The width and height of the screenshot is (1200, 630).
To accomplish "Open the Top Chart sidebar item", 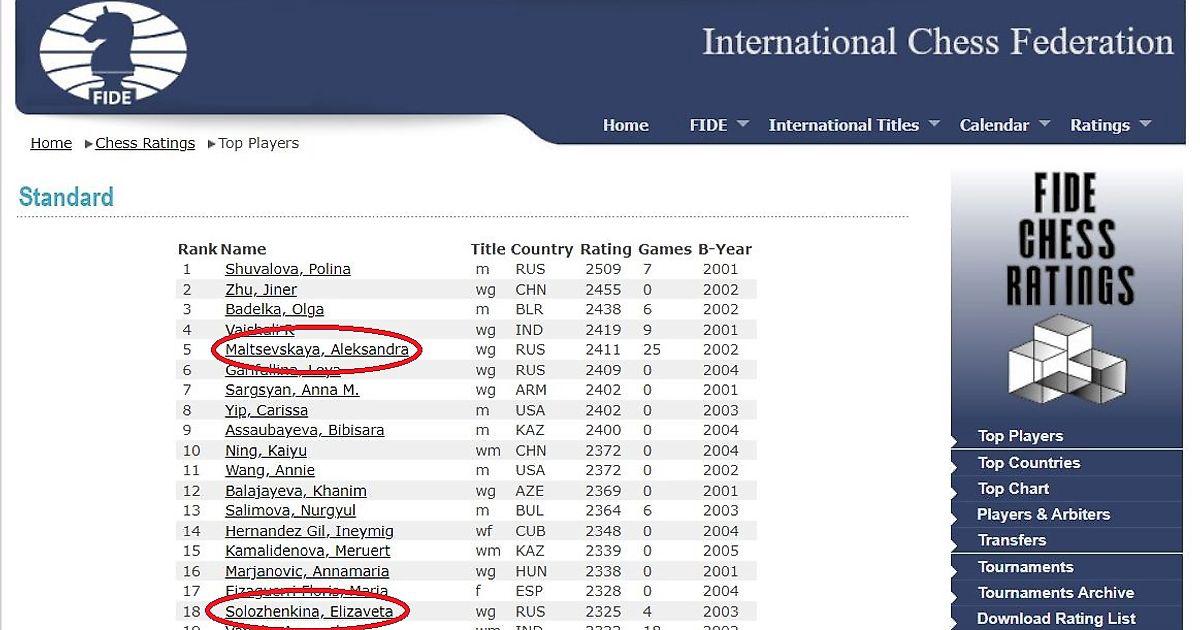I will point(1013,489).
